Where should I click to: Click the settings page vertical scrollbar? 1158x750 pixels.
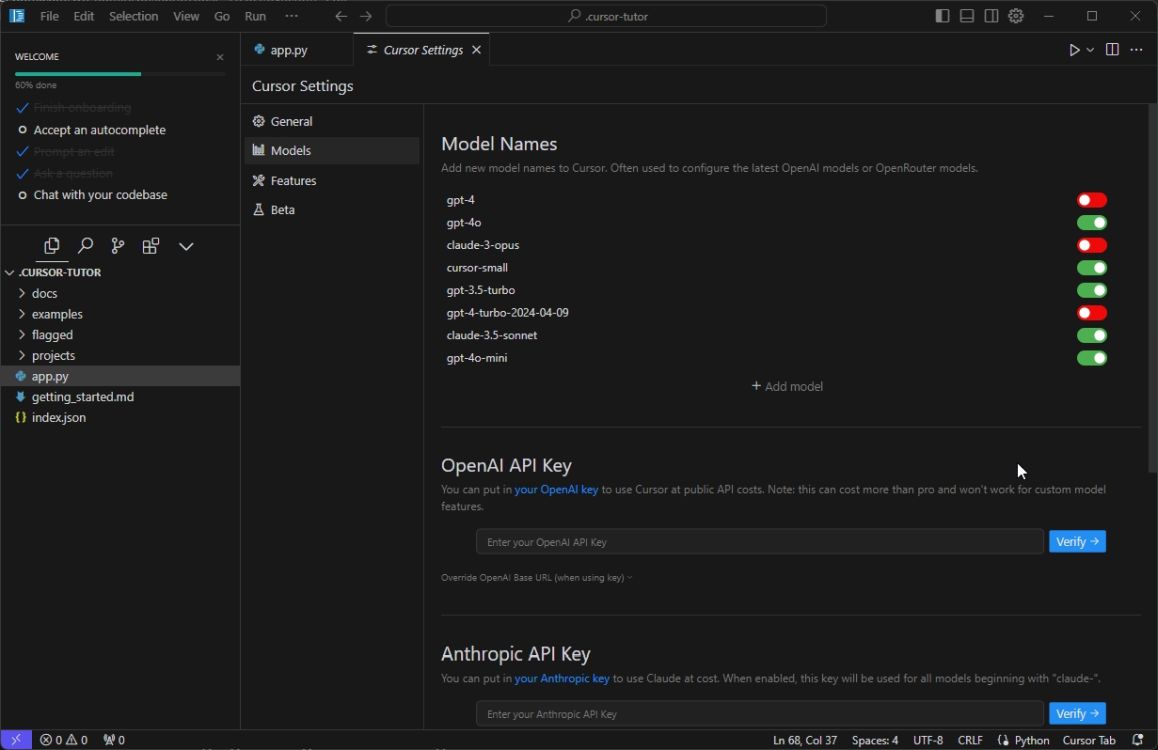pos(1152,290)
